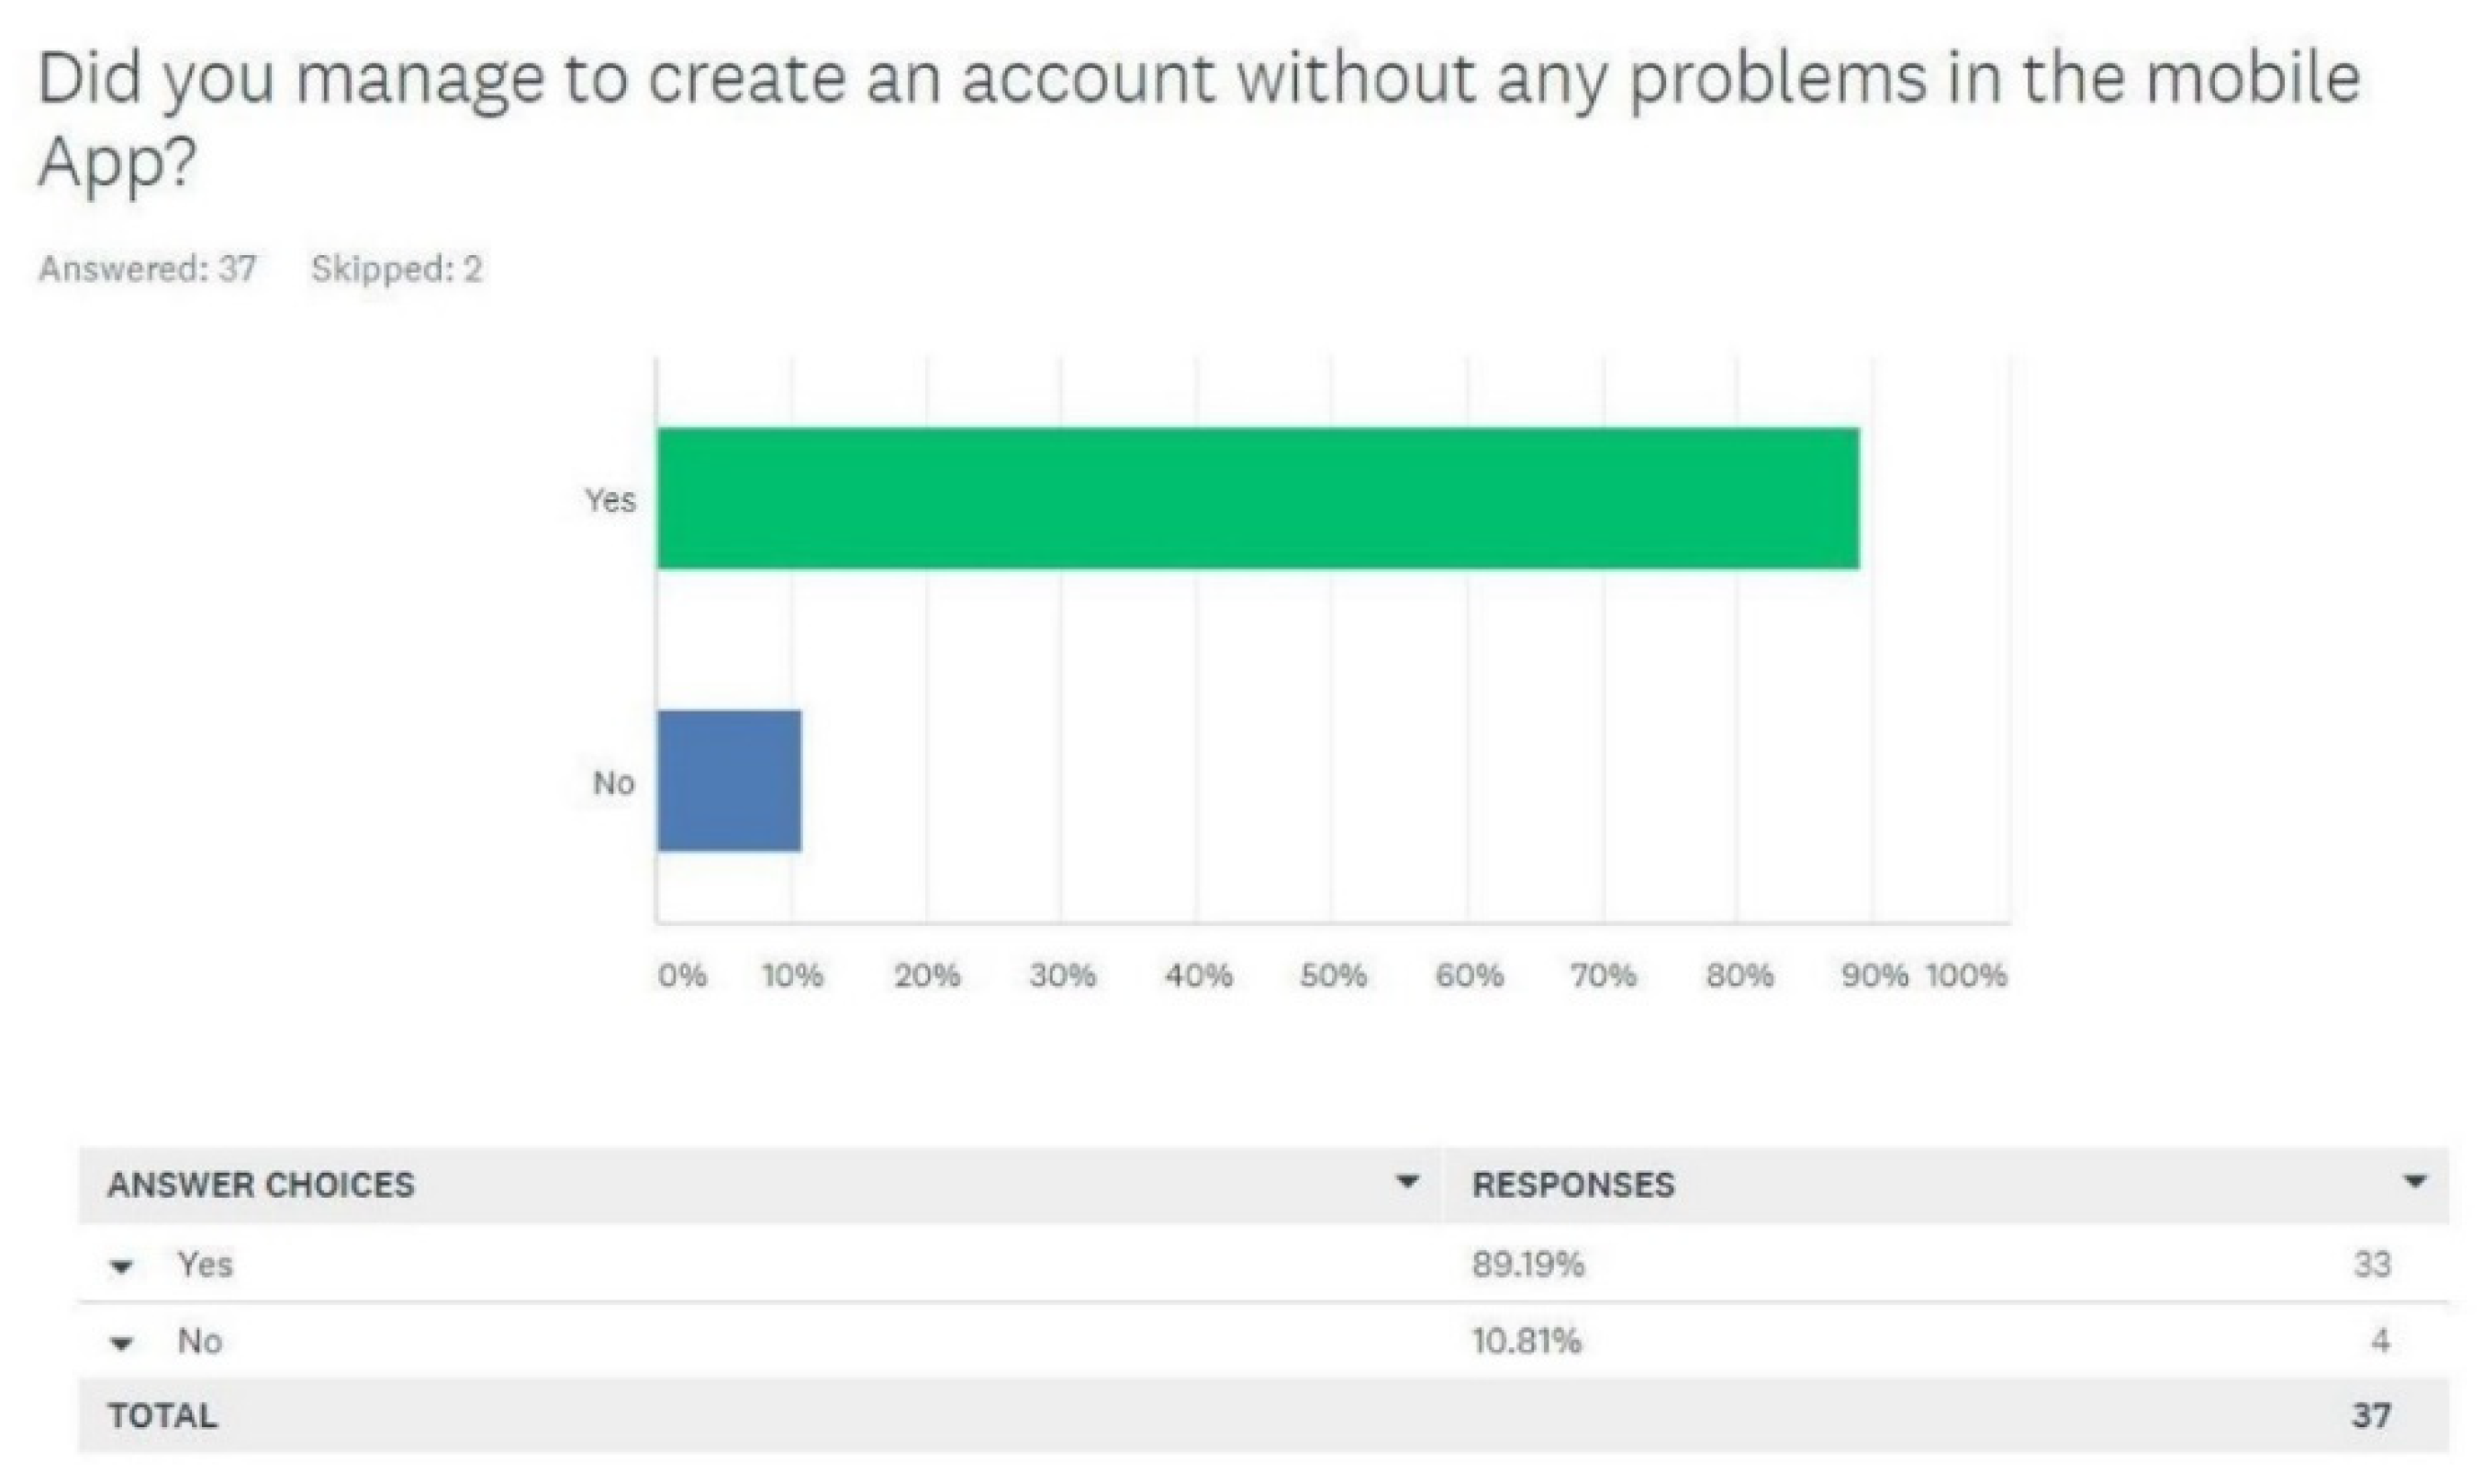Click the blue No bar in chart

(x=729, y=780)
